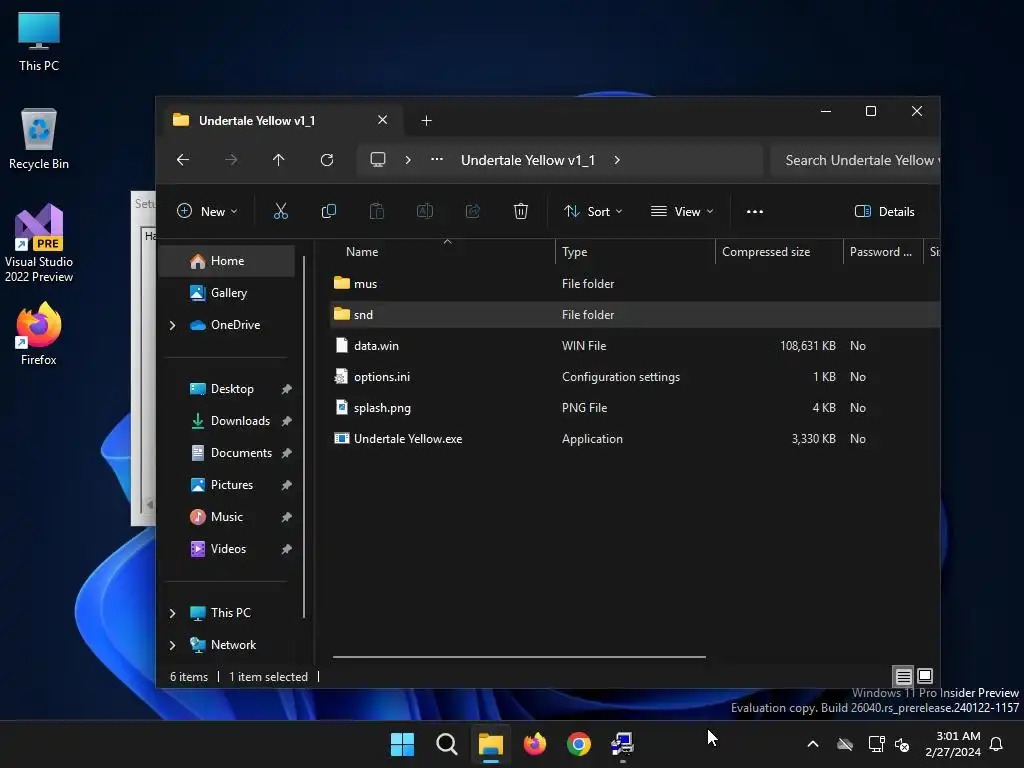Sort by Compressed size column header
This screenshot has width=1024, height=768.
779,252
